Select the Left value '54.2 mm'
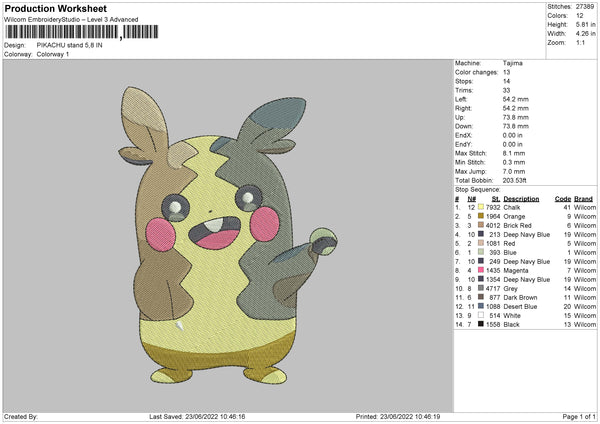The height and width of the screenshot is (424, 600). [515, 99]
